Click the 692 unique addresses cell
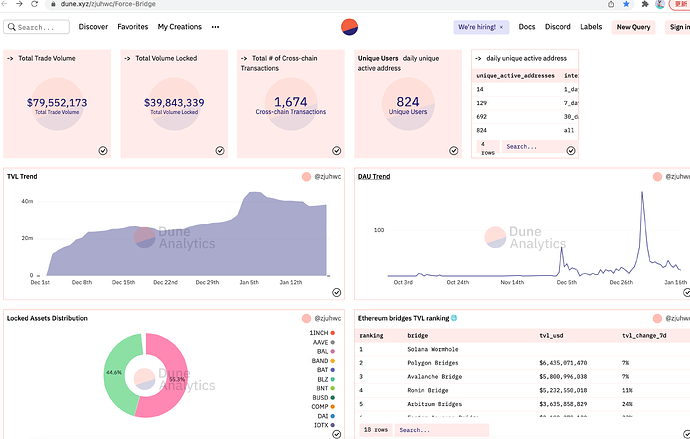The height and width of the screenshot is (439, 690). [x=481, y=117]
